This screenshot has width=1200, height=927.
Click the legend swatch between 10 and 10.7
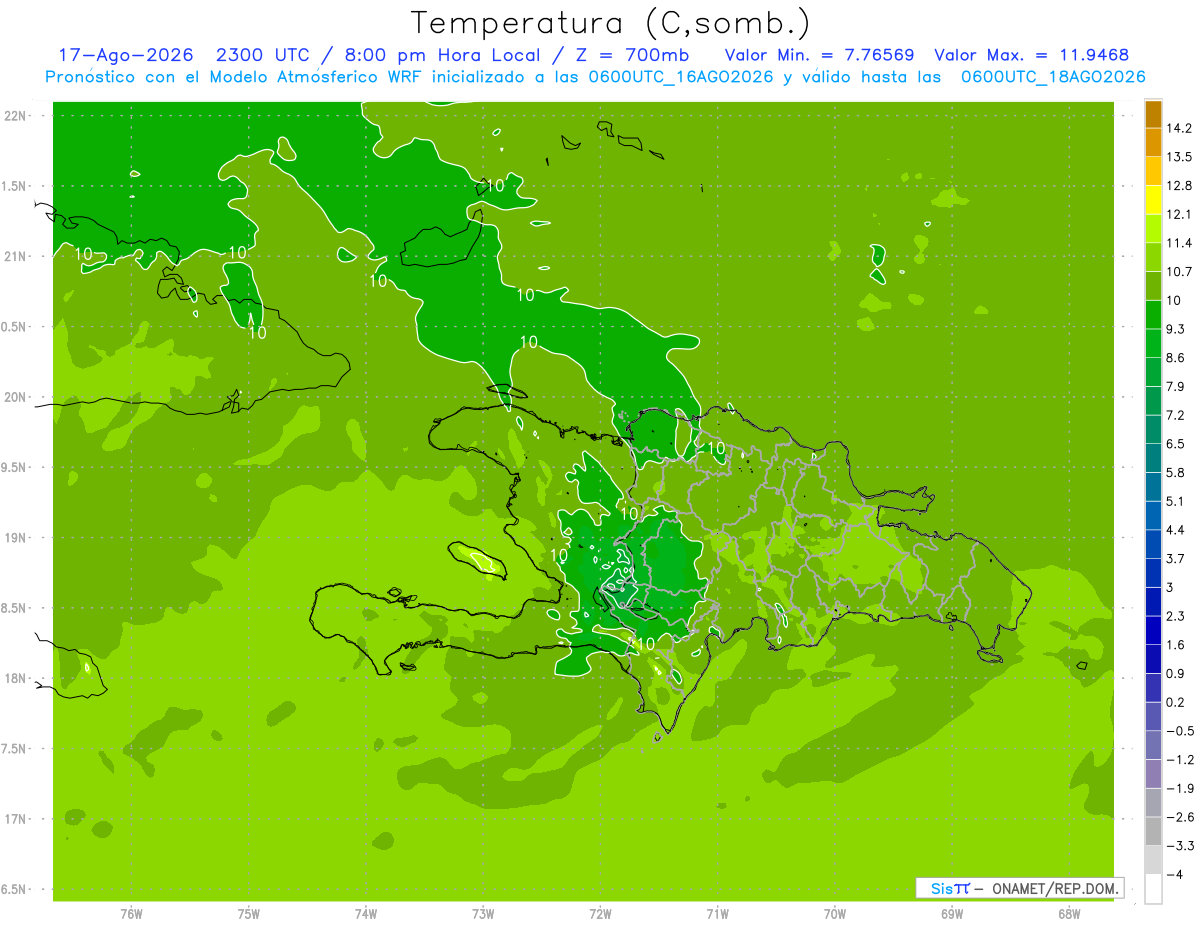[1153, 286]
